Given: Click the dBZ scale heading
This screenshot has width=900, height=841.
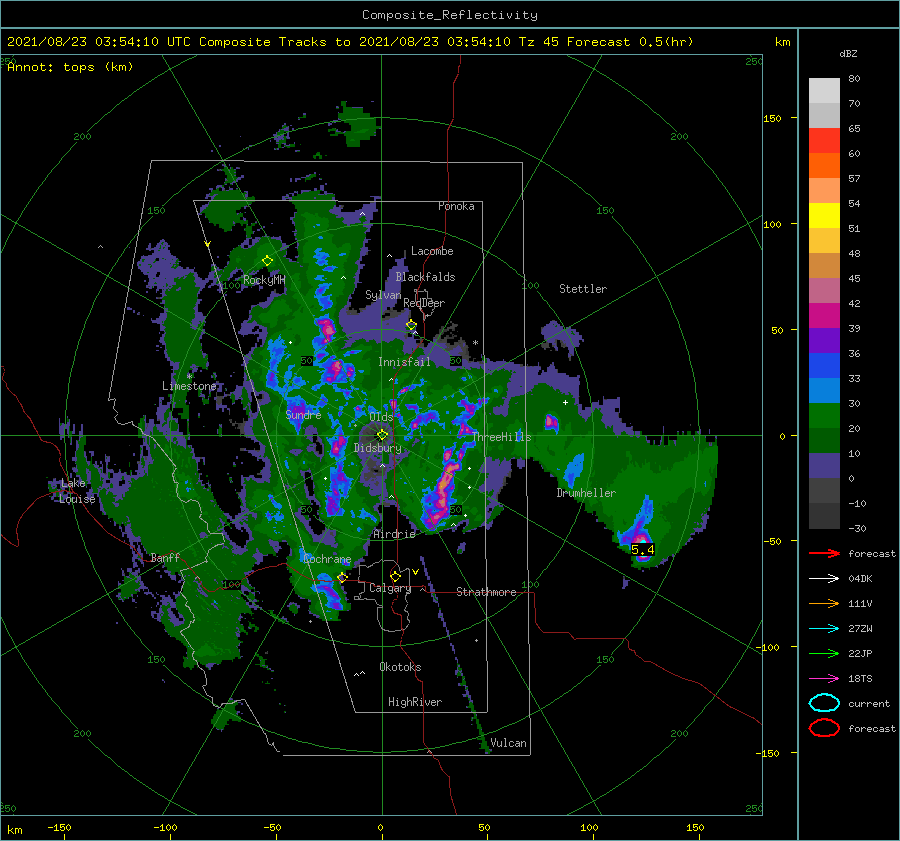Looking at the screenshot, I should pyautogui.click(x=848, y=53).
